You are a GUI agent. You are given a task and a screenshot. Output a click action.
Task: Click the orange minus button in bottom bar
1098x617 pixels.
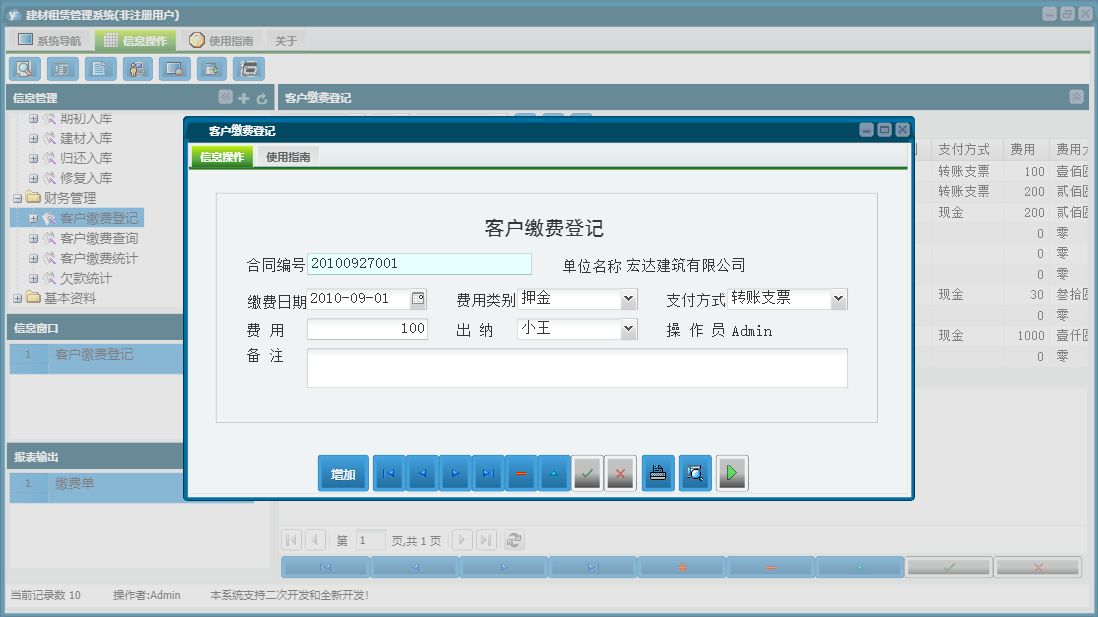click(x=771, y=567)
